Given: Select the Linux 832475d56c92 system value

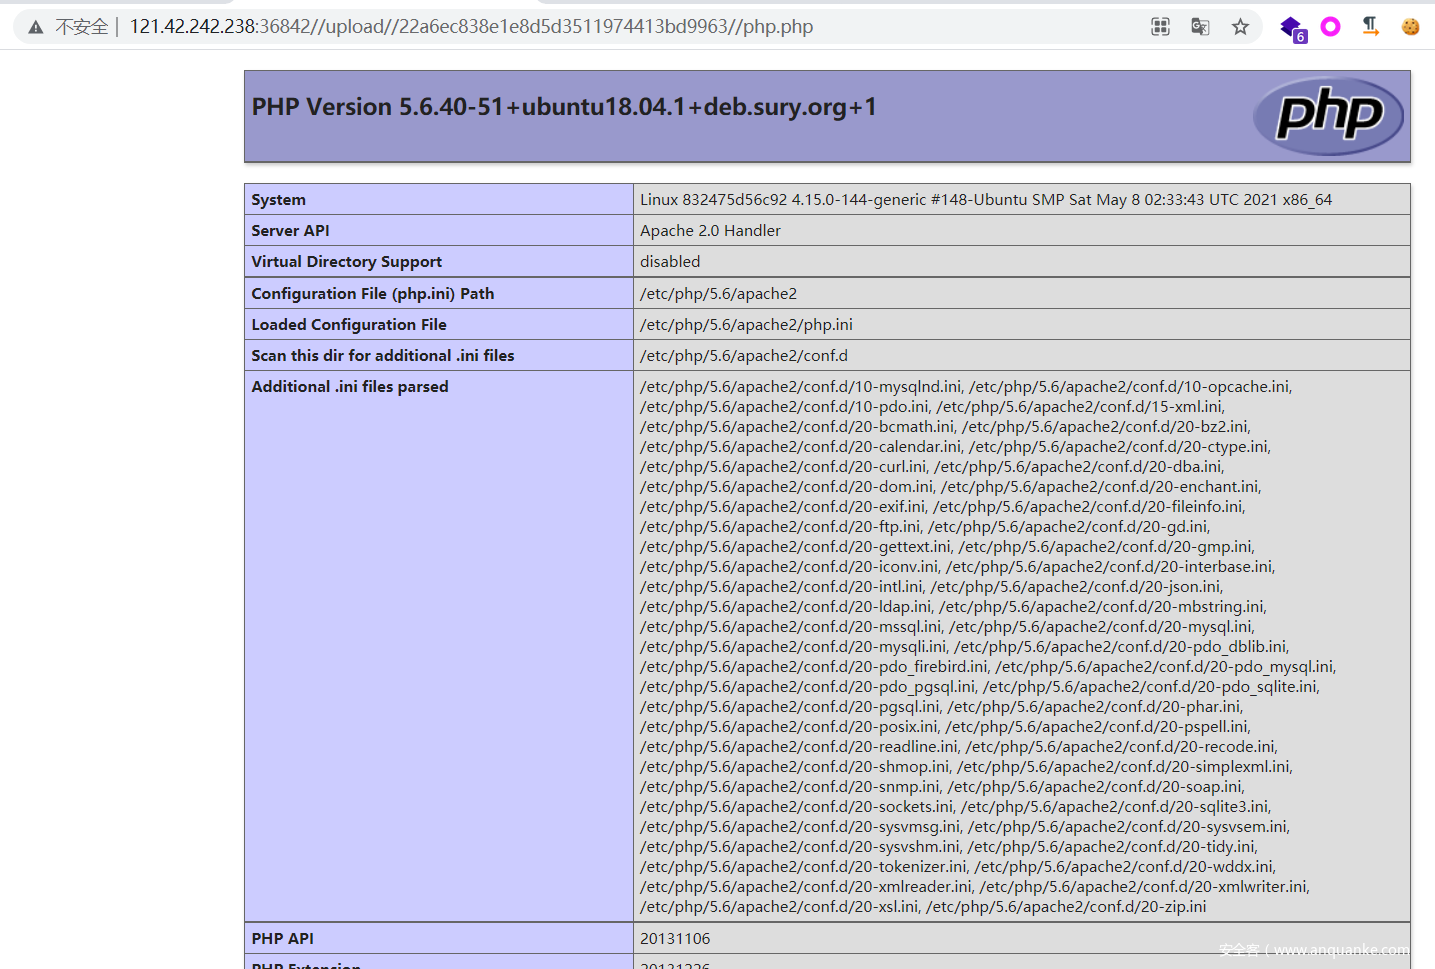Looking at the screenshot, I should pyautogui.click(x=986, y=200).
